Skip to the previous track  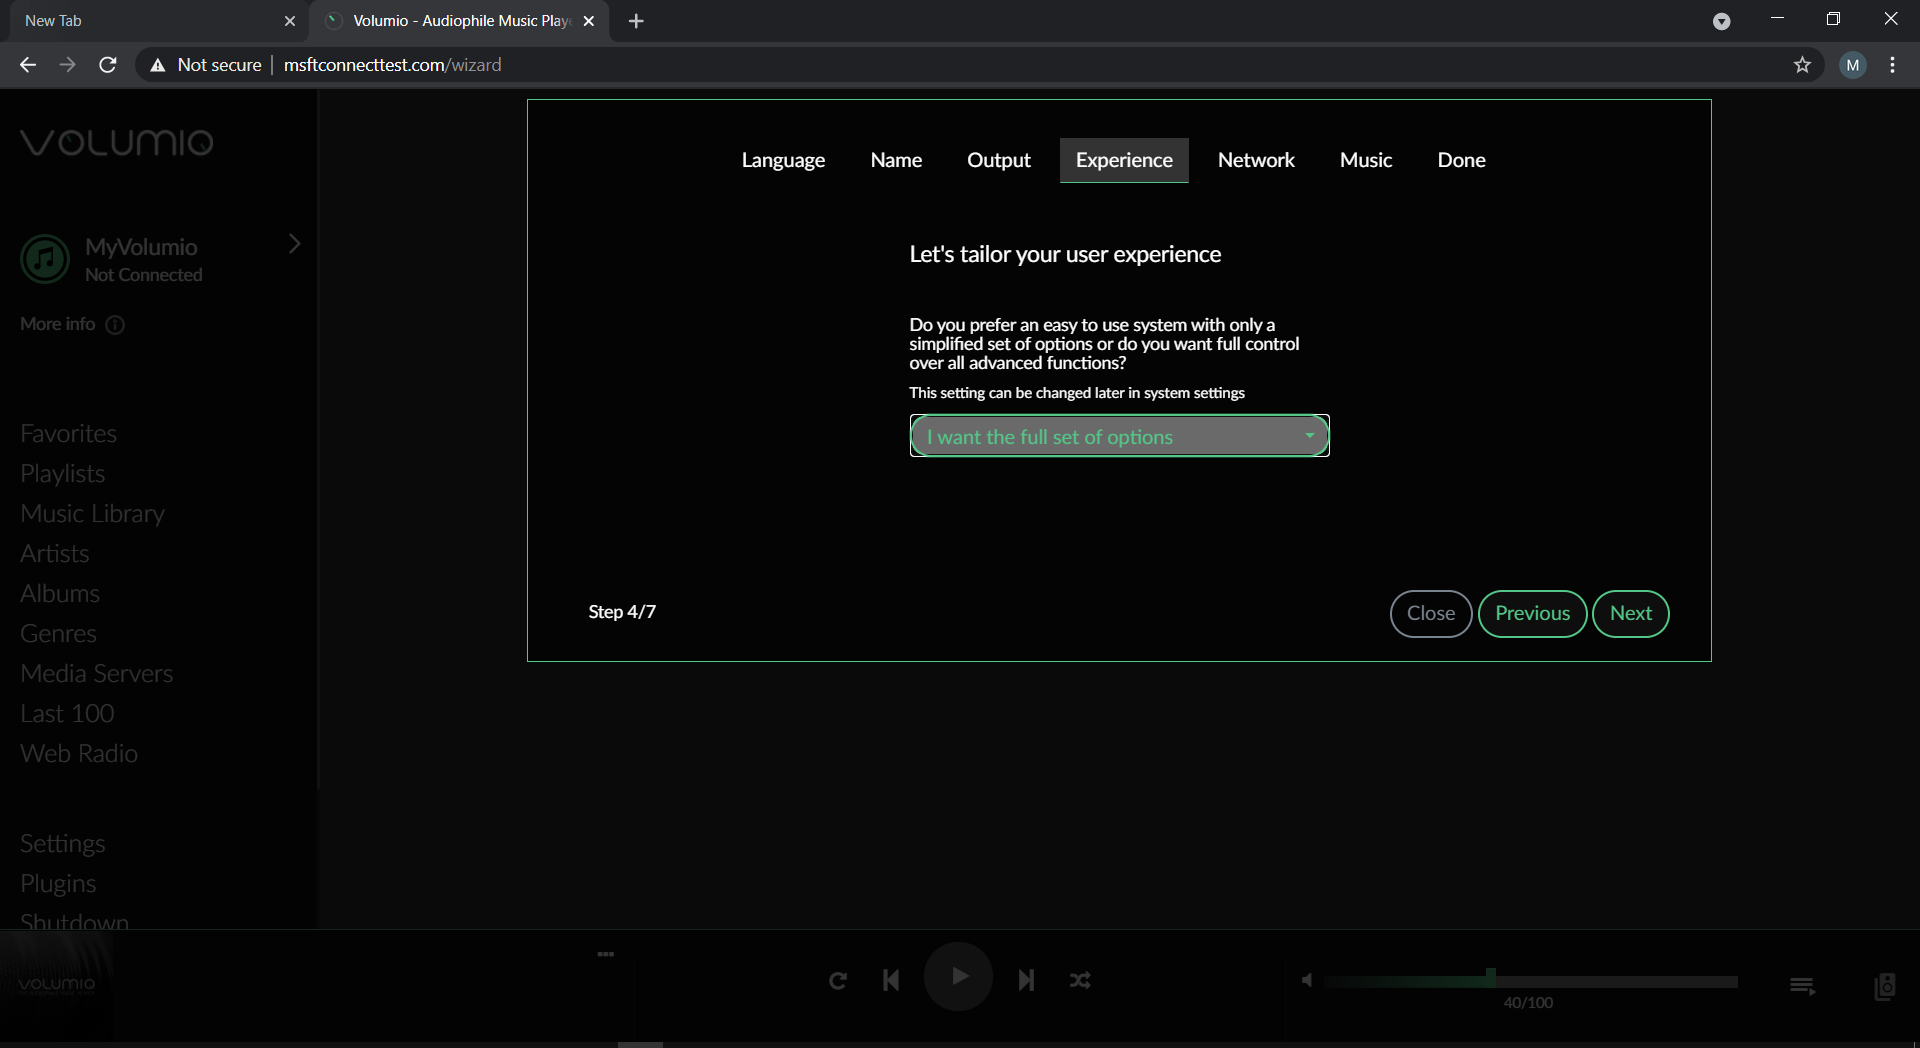click(x=891, y=980)
